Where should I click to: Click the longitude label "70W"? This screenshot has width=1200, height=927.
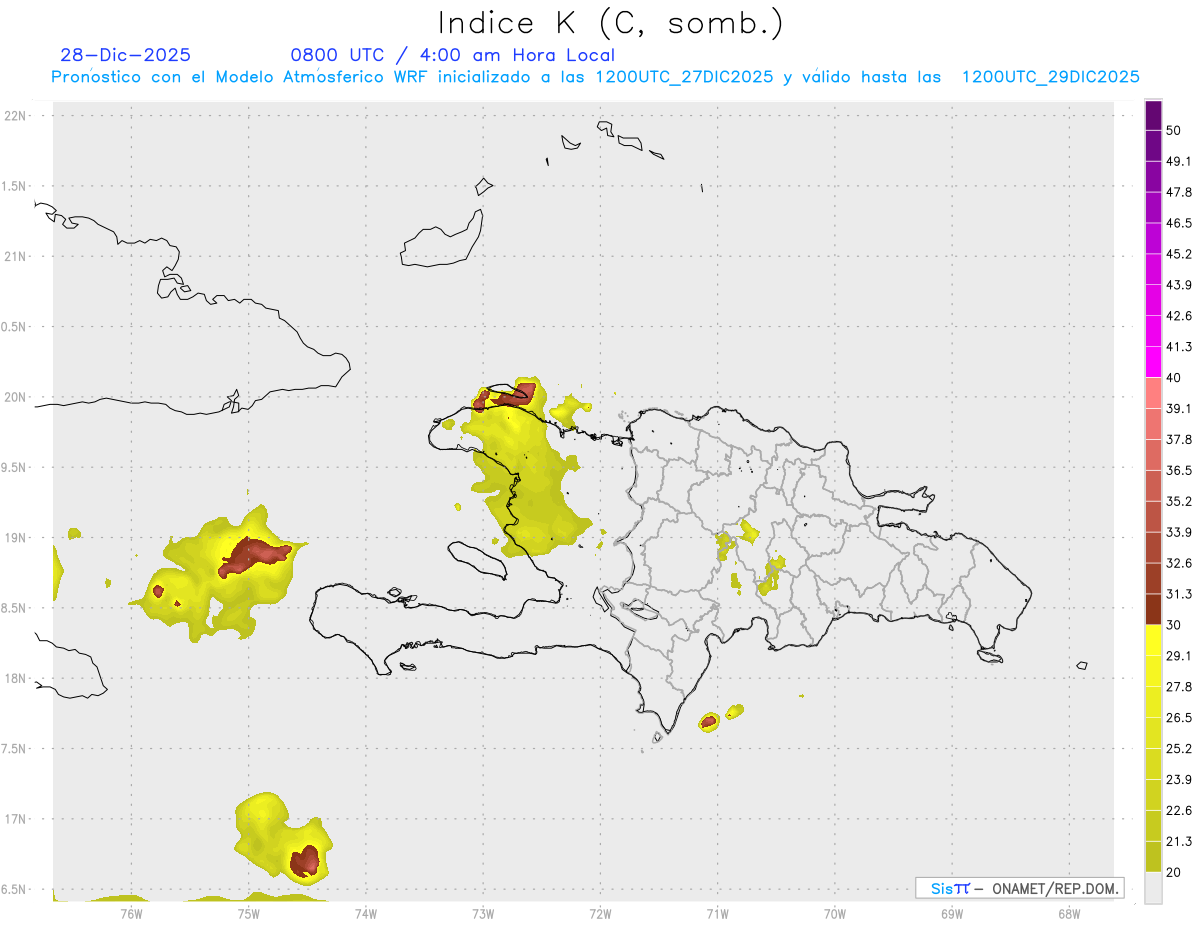click(x=835, y=913)
